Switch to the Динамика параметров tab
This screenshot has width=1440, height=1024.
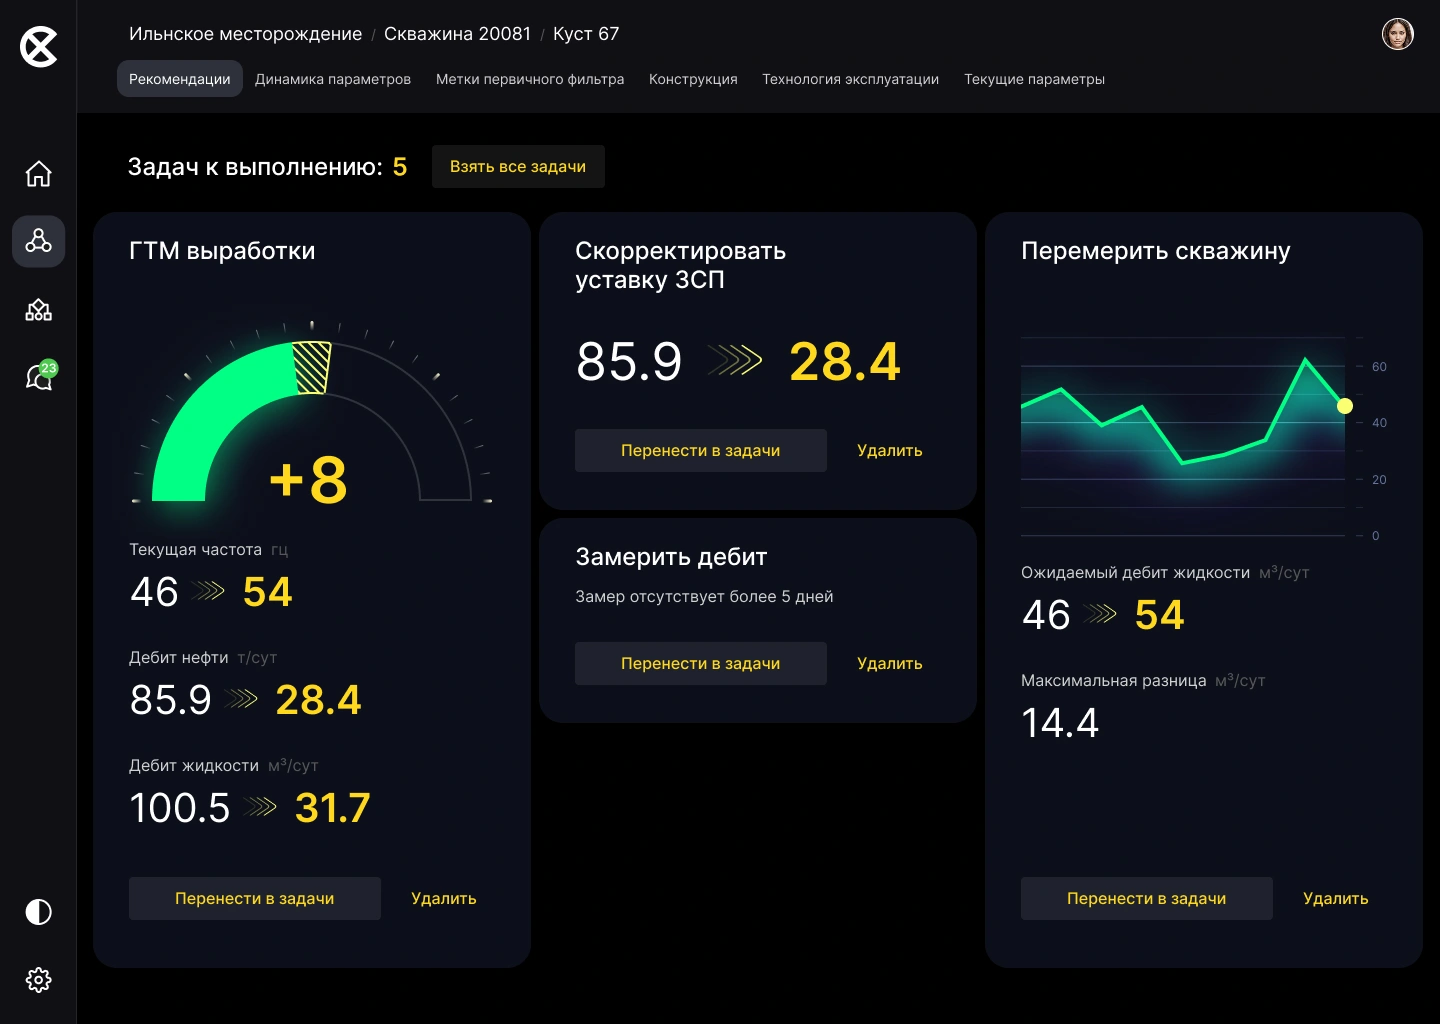(x=333, y=79)
